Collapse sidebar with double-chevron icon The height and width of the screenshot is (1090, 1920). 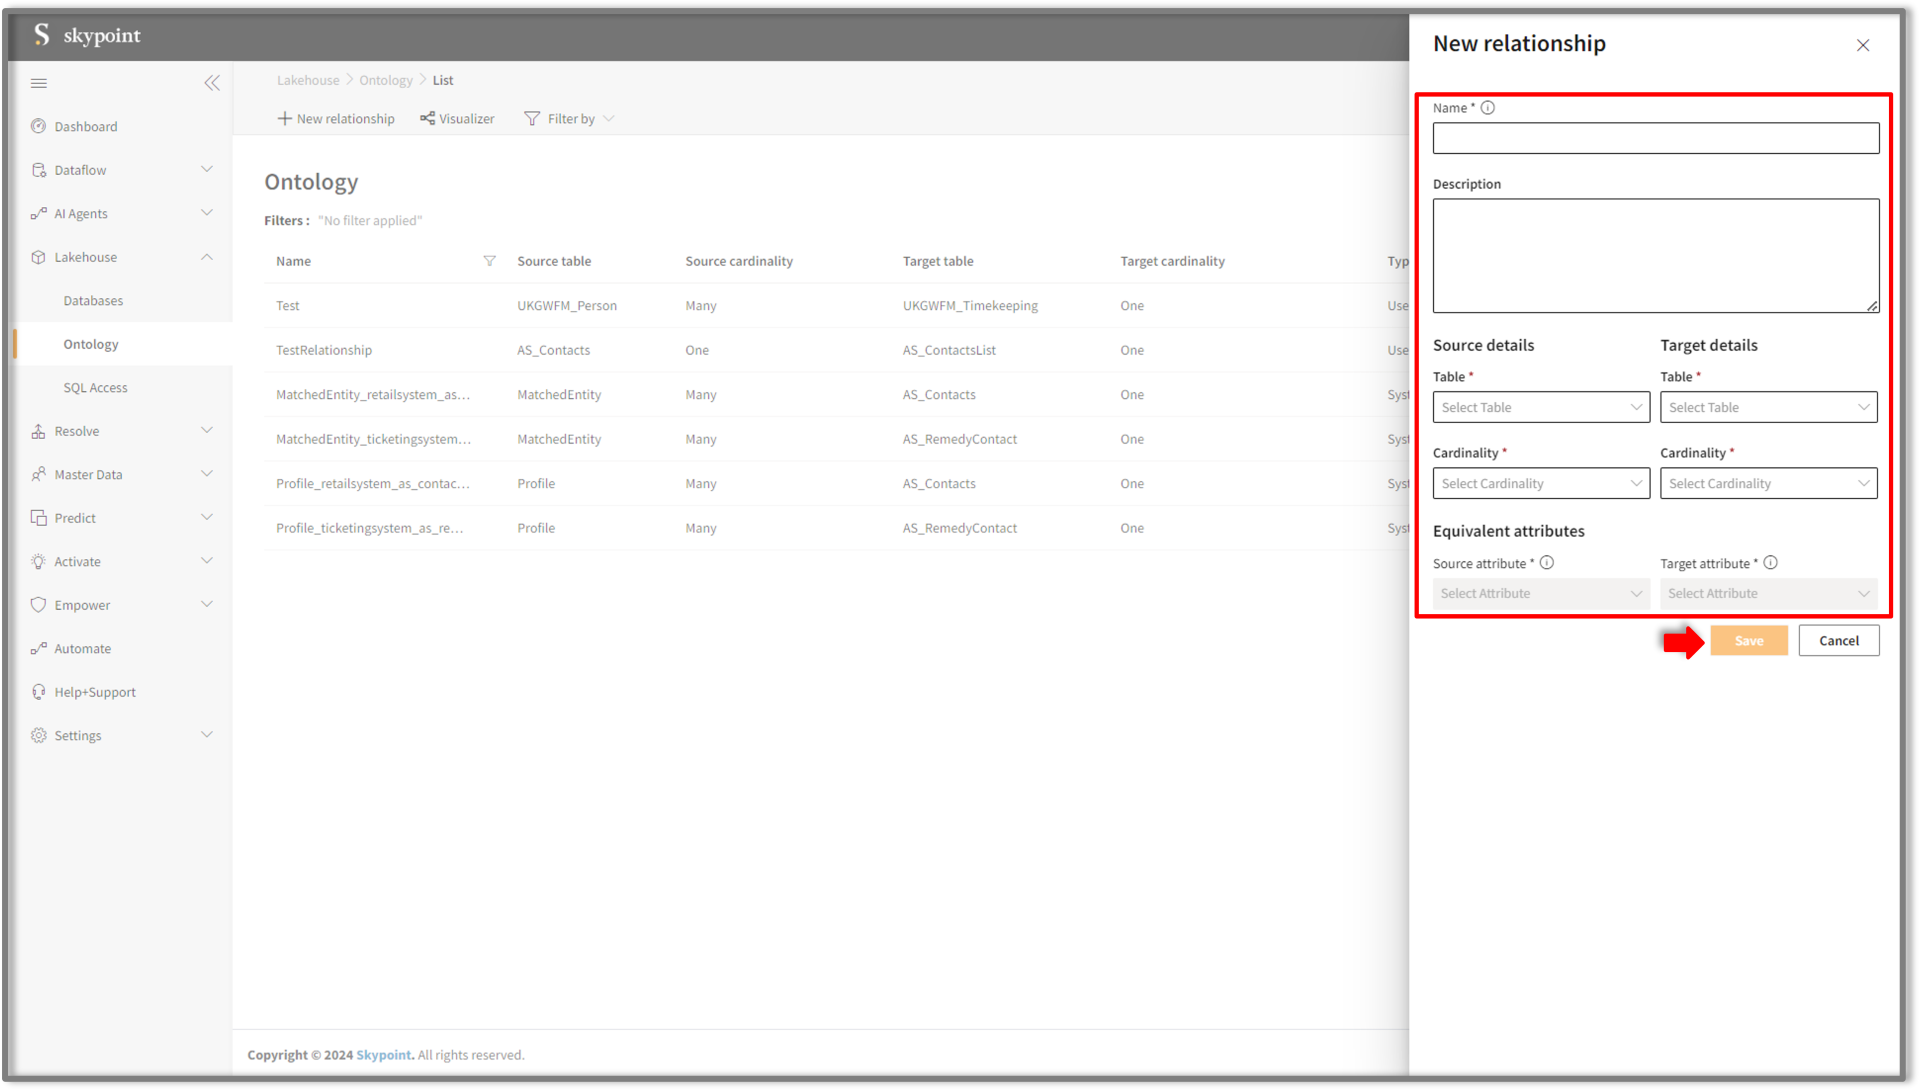pos(212,83)
